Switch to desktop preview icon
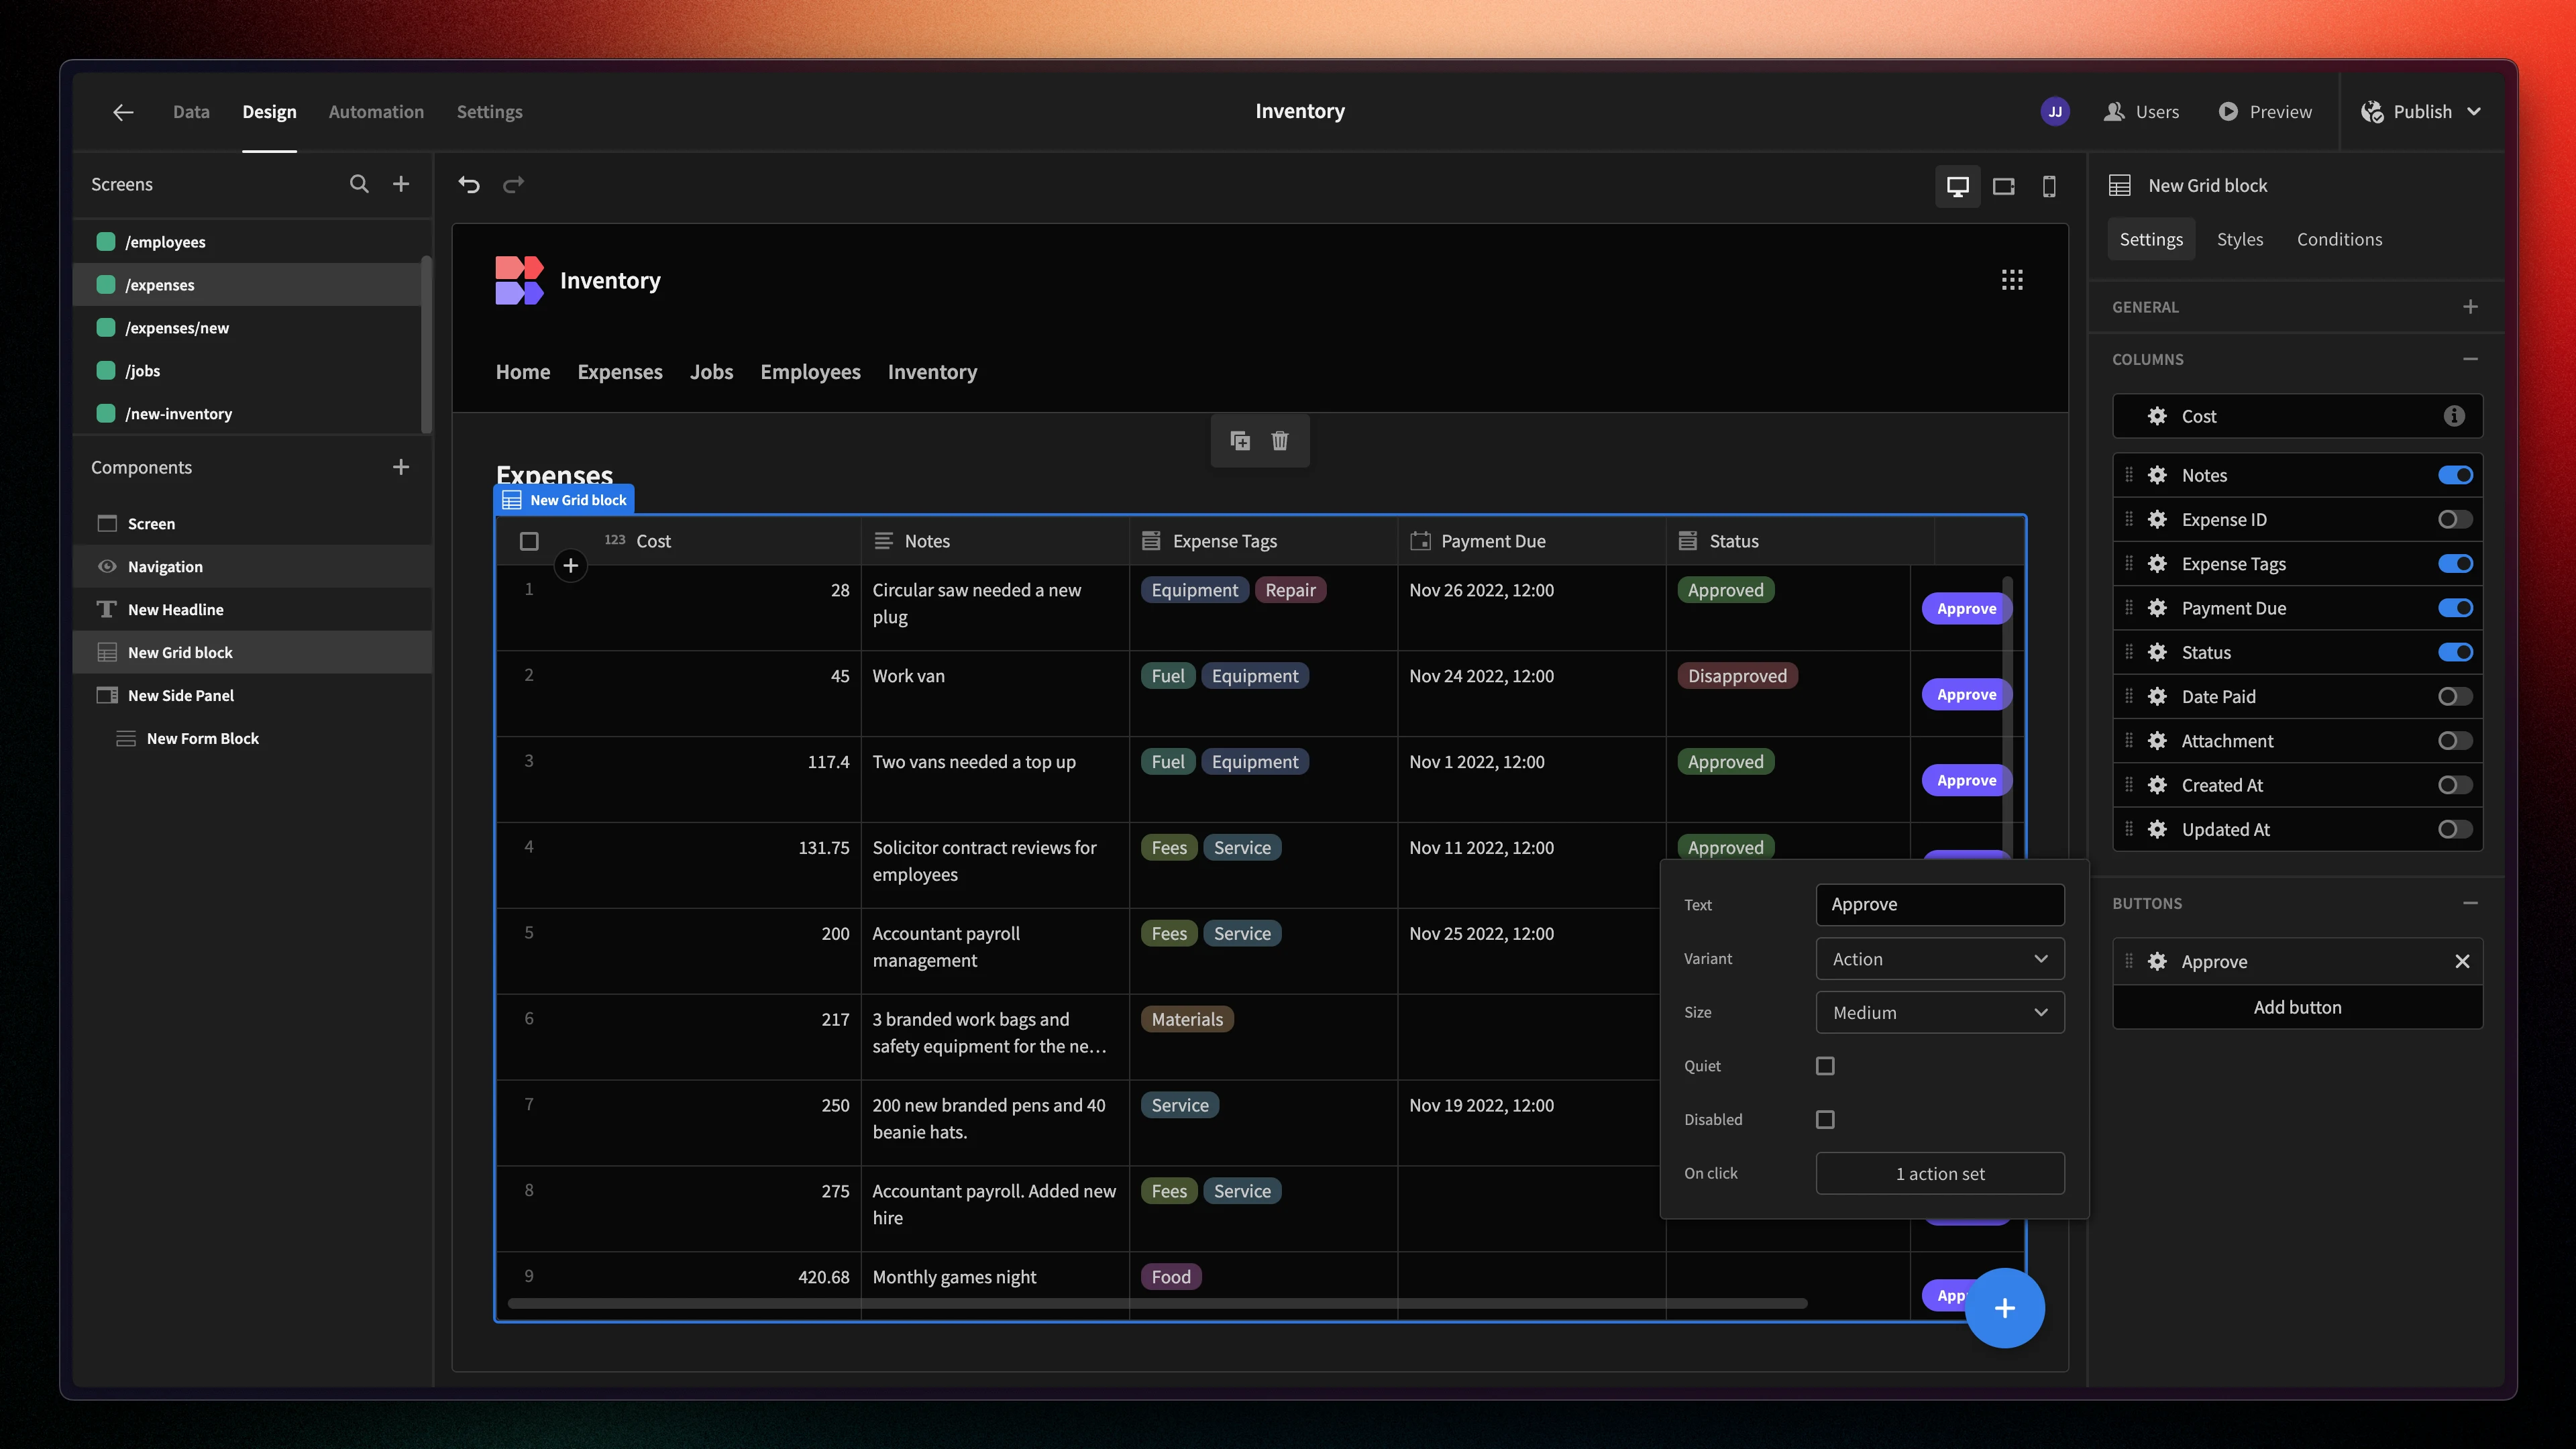 [x=1957, y=186]
